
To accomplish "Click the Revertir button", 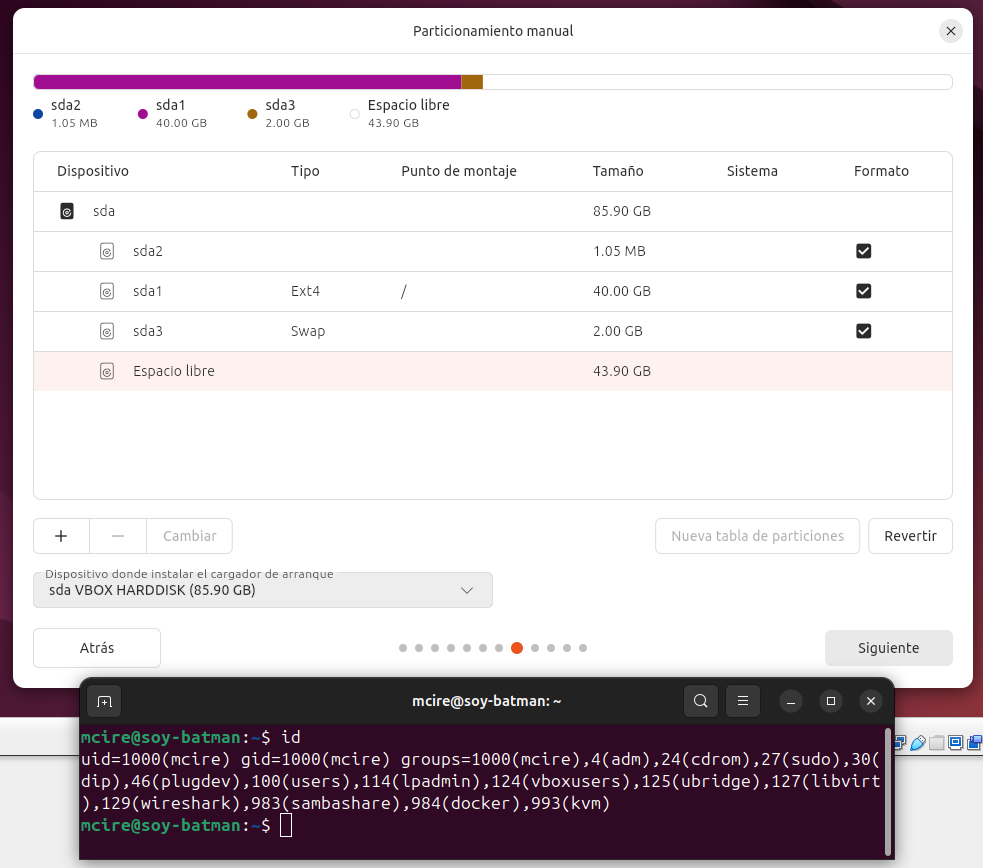I will click(910, 536).
